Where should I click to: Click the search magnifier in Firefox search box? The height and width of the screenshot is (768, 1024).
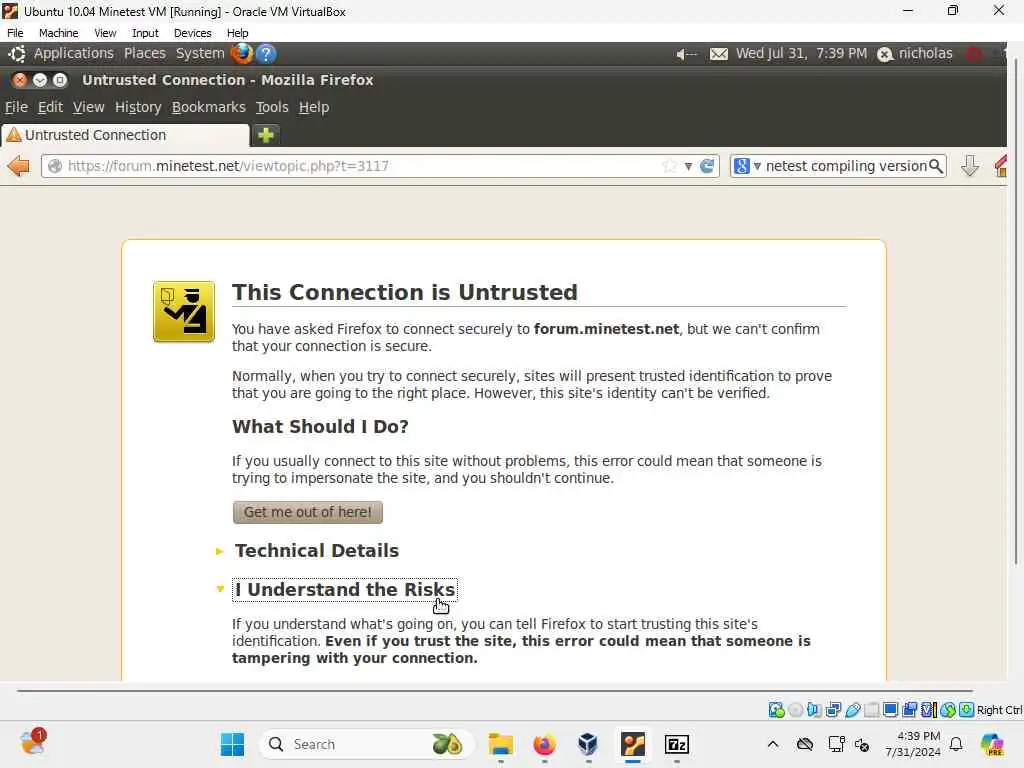936,166
